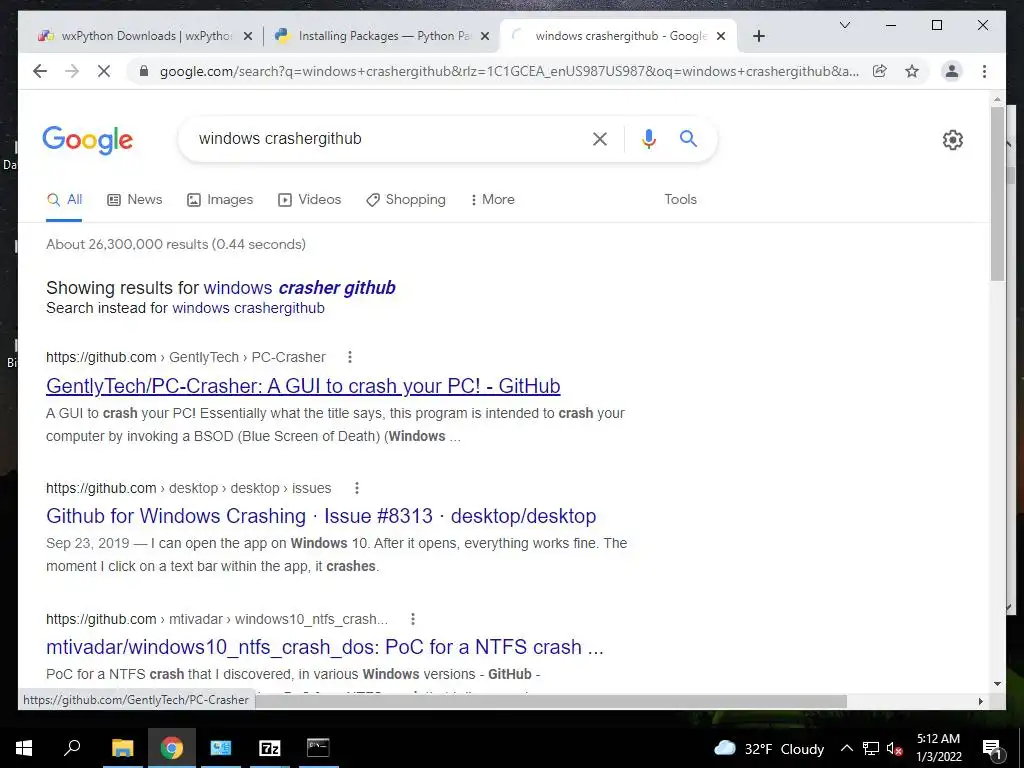Switch to the wxPython Downloads tab
The height and width of the screenshot is (768, 1024).
coord(144,36)
